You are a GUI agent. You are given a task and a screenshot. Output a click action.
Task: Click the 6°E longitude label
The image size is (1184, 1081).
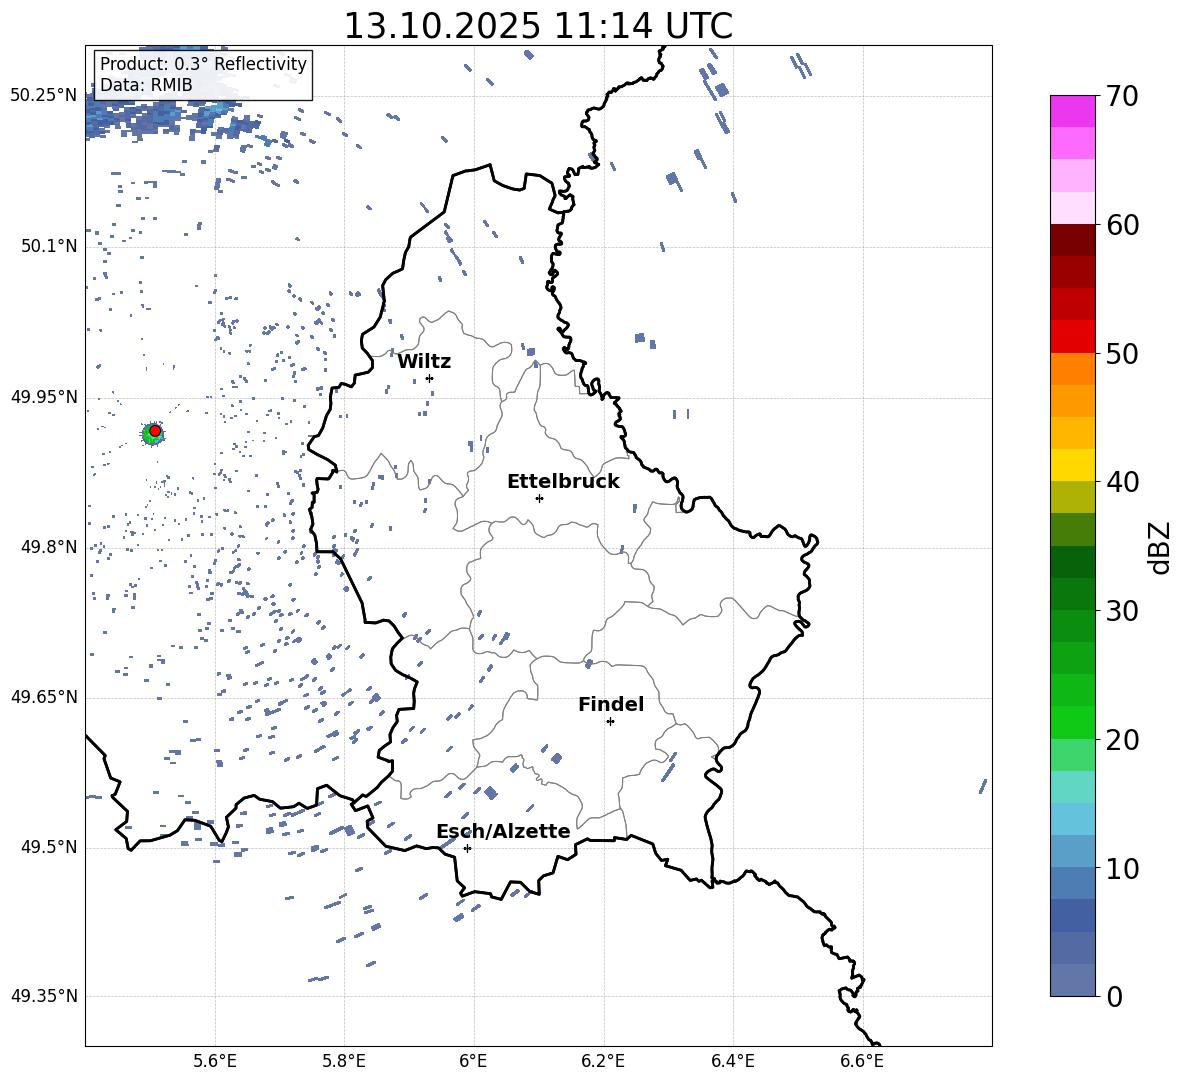coord(473,1061)
